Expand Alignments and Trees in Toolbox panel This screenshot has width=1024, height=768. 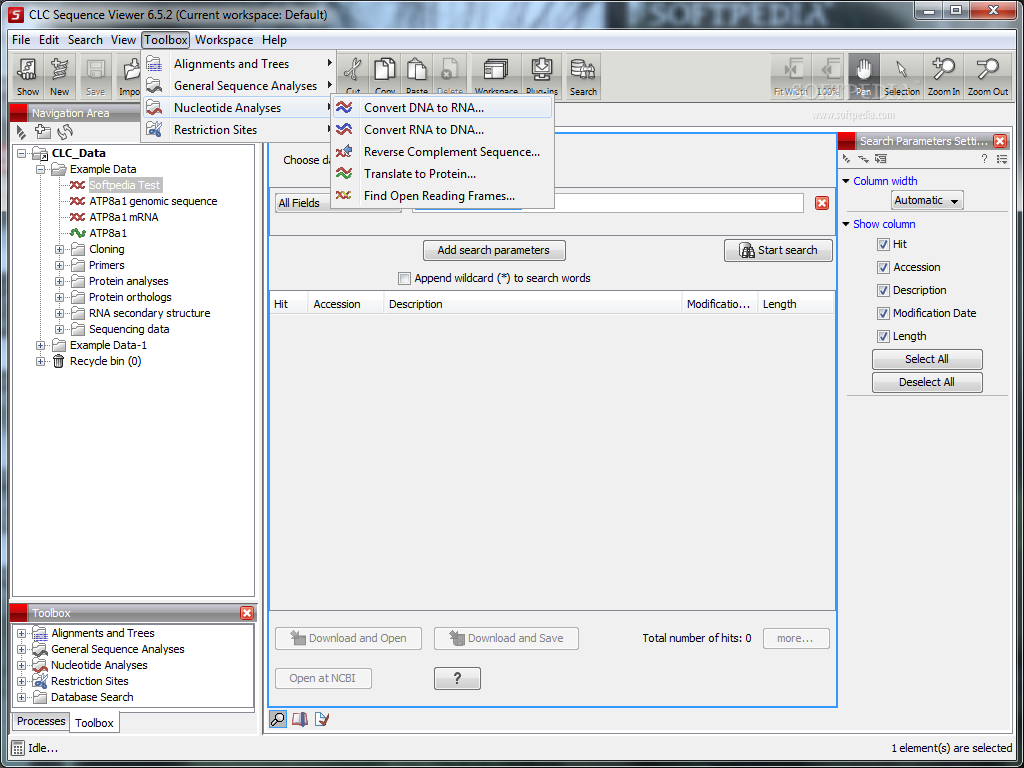[22, 633]
